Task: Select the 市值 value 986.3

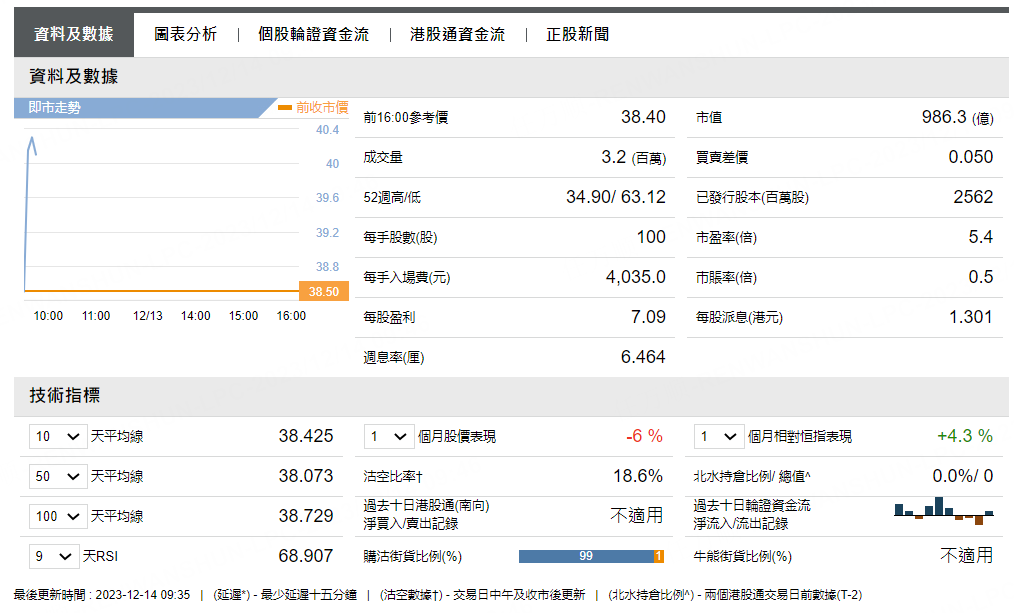Action: click(x=944, y=117)
